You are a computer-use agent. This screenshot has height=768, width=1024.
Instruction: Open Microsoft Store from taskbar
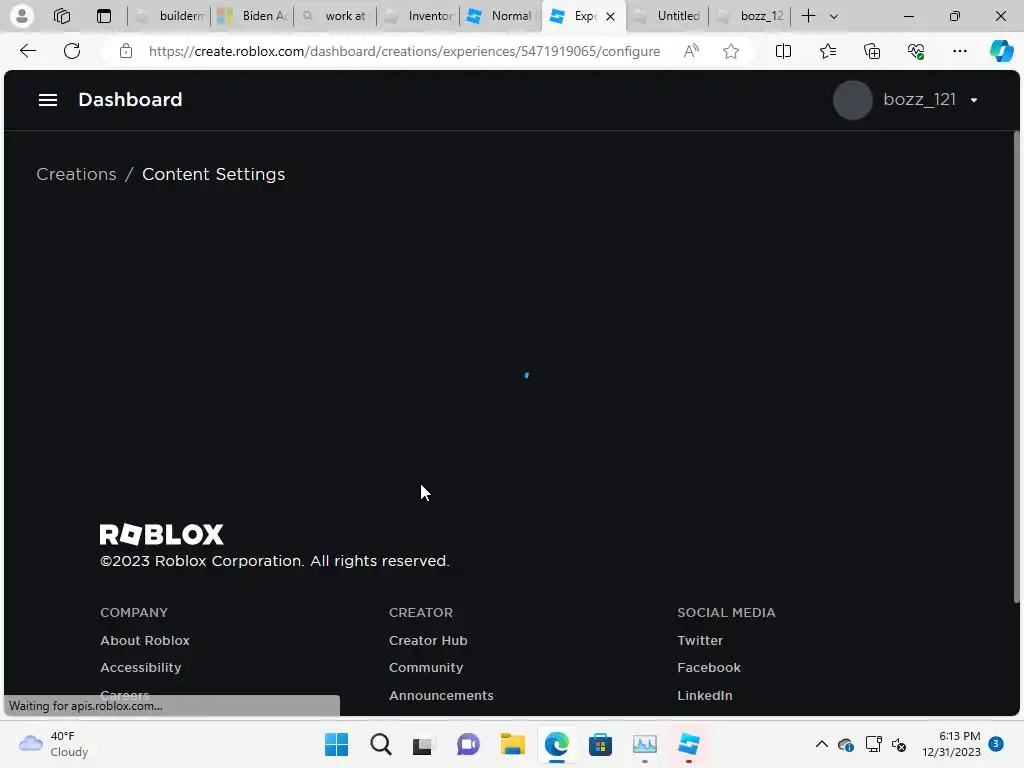600,744
